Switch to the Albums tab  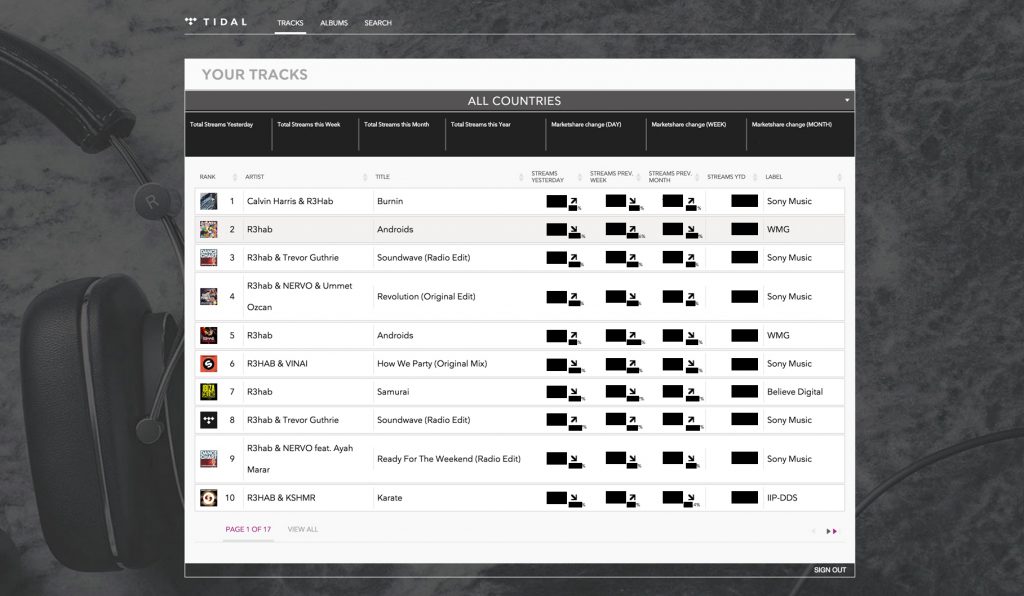(x=334, y=23)
